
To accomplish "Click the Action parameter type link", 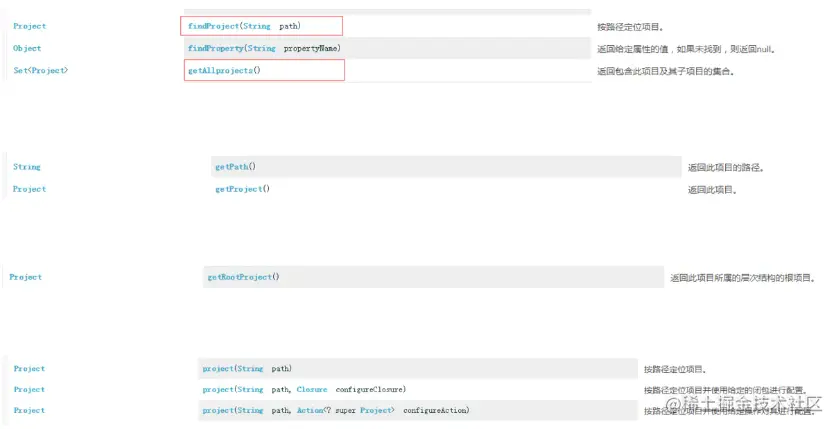I will pos(311,410).
